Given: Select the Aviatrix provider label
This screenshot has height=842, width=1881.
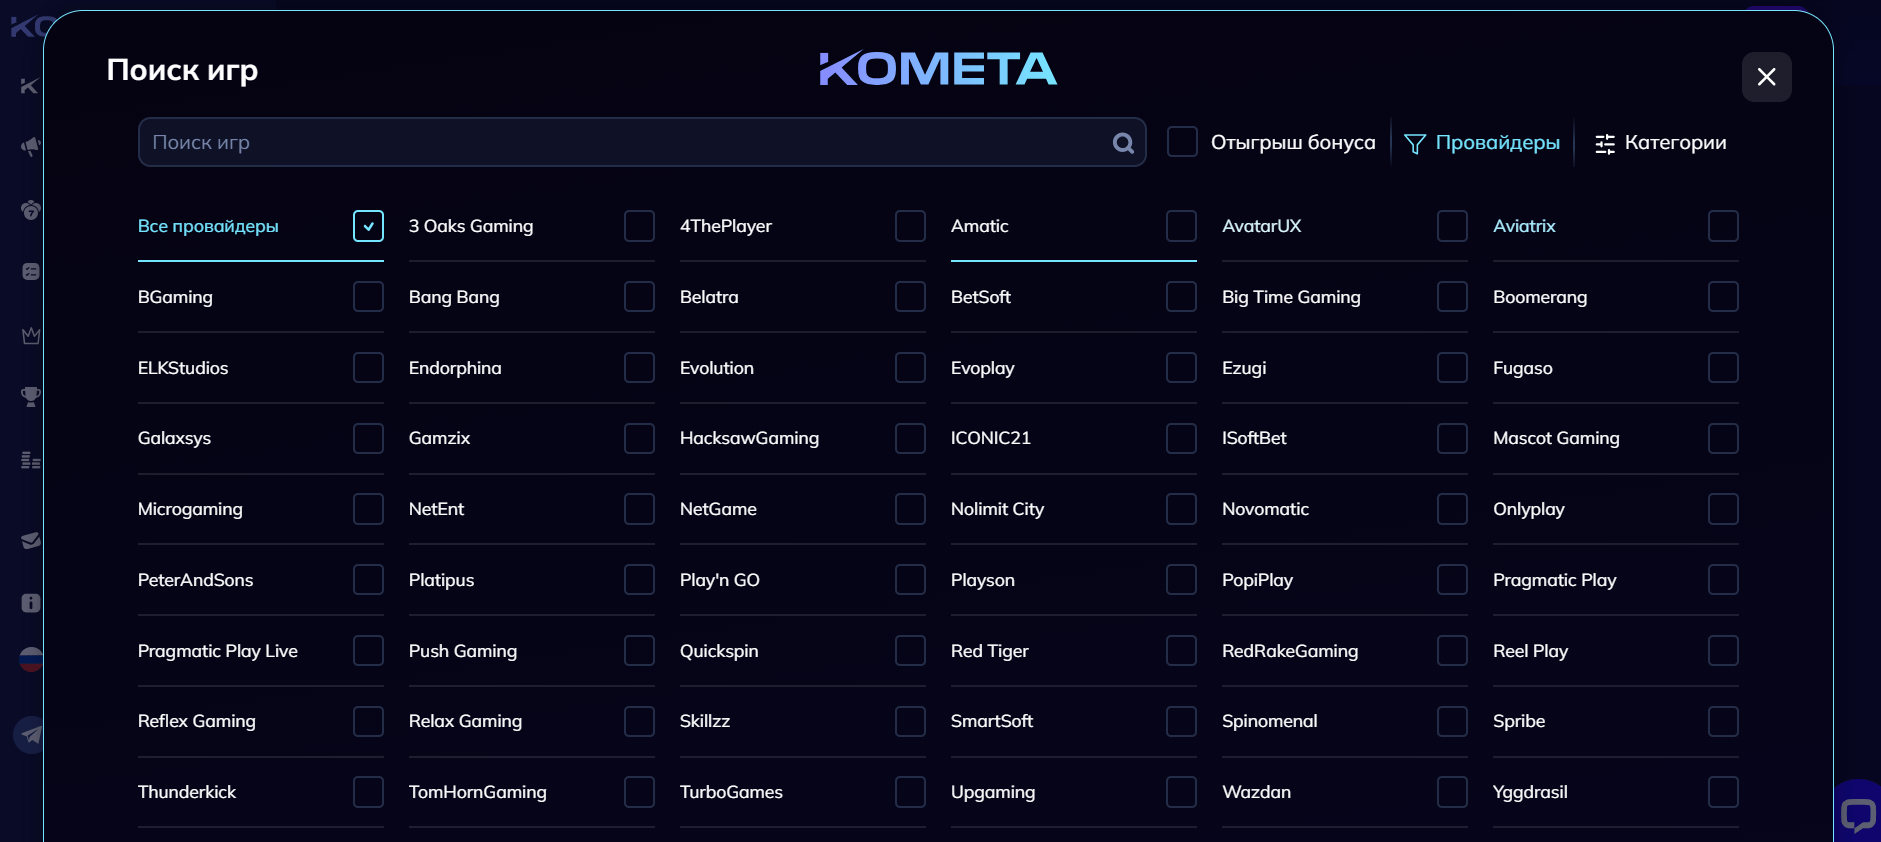Looking at the screenshot, I should (x=1524, y=226).
